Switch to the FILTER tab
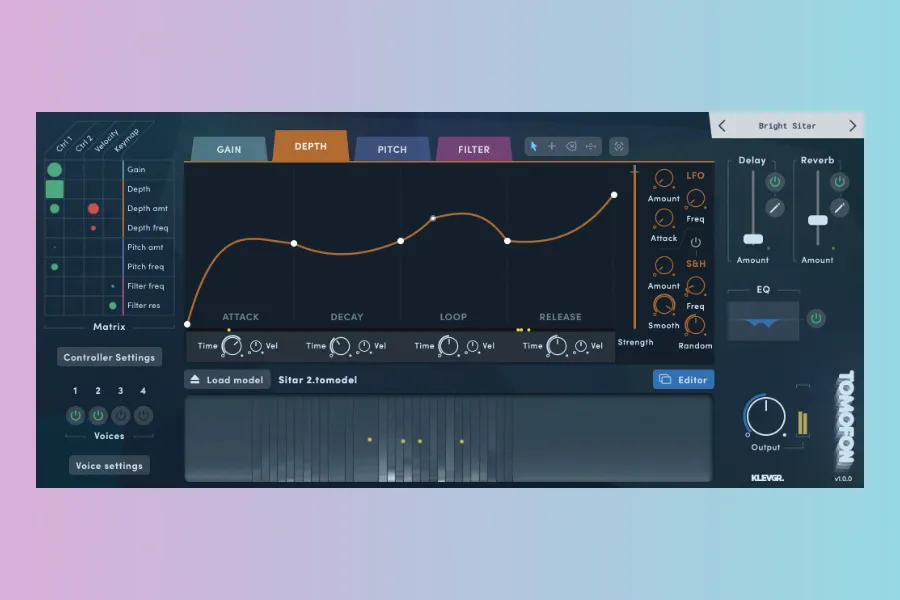The width and height of the screenshot is (900, 600). coord(474,150)
